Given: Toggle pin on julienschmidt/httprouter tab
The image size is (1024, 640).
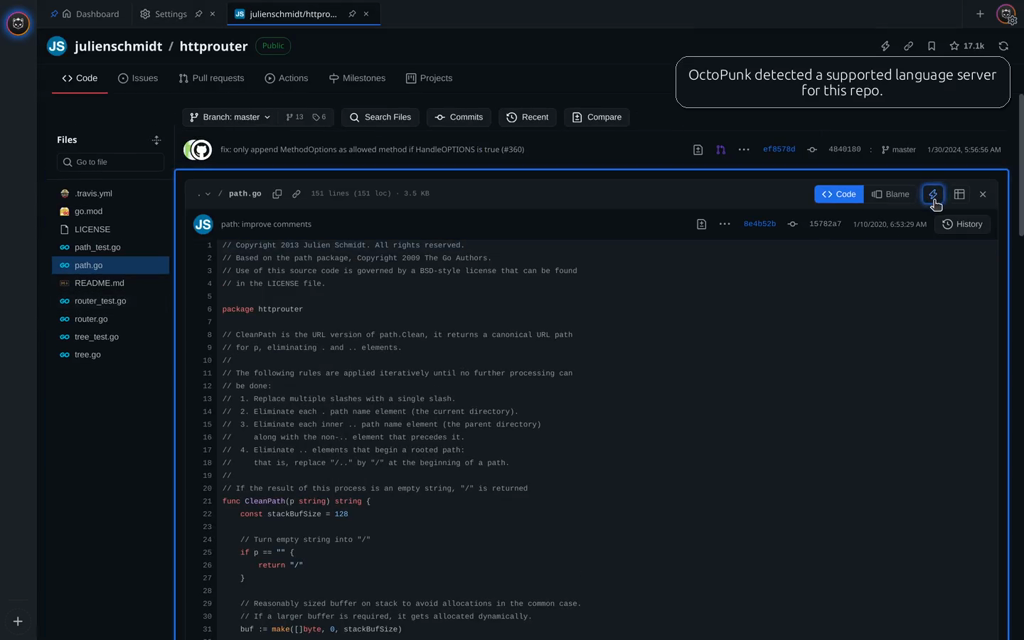Looking at the screenshot, I should 352,14.
